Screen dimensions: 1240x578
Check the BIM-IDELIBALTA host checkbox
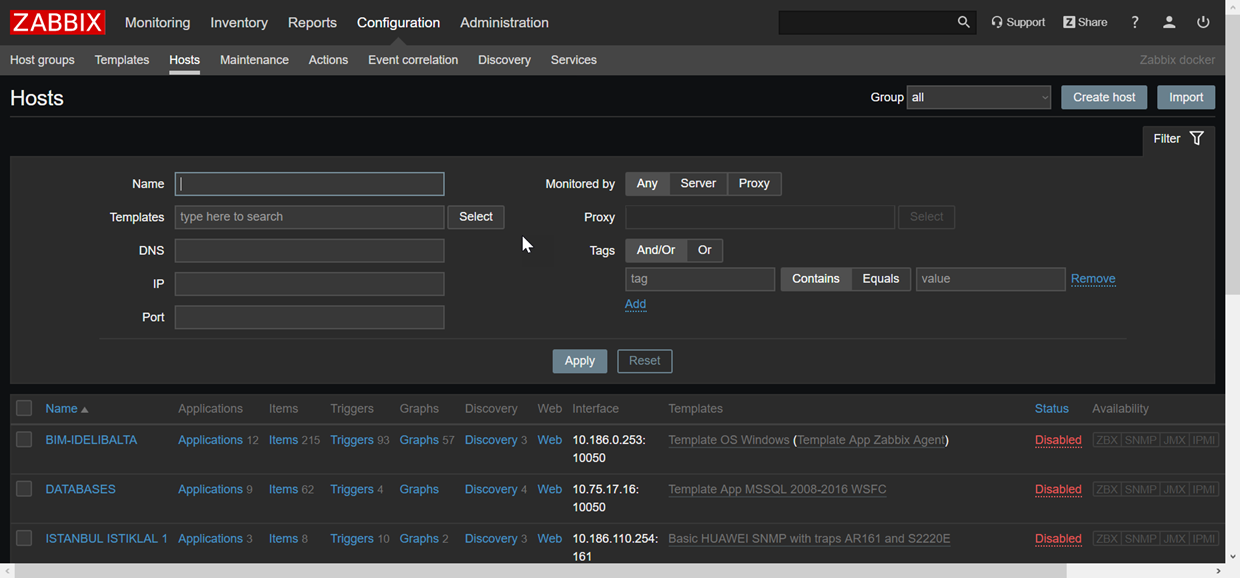(24, 440)
